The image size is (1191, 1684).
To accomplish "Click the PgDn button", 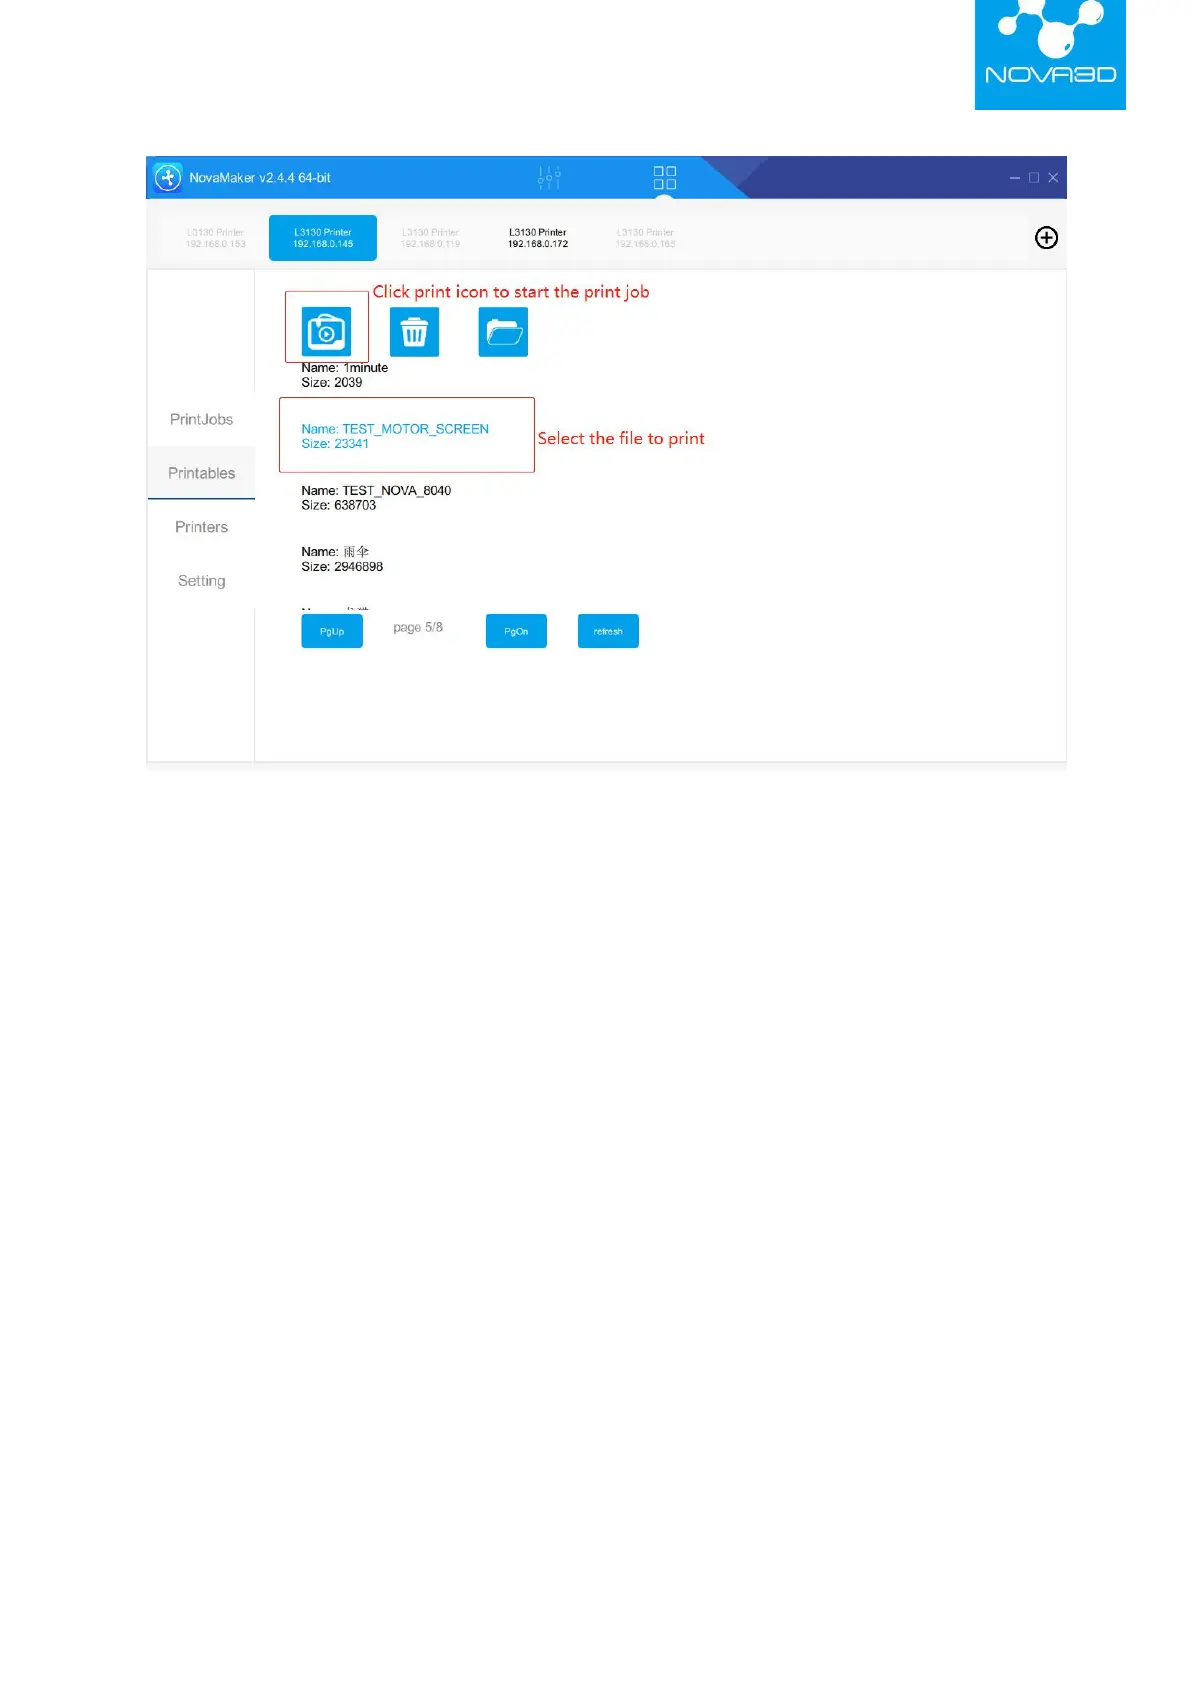I will point(516,631).
